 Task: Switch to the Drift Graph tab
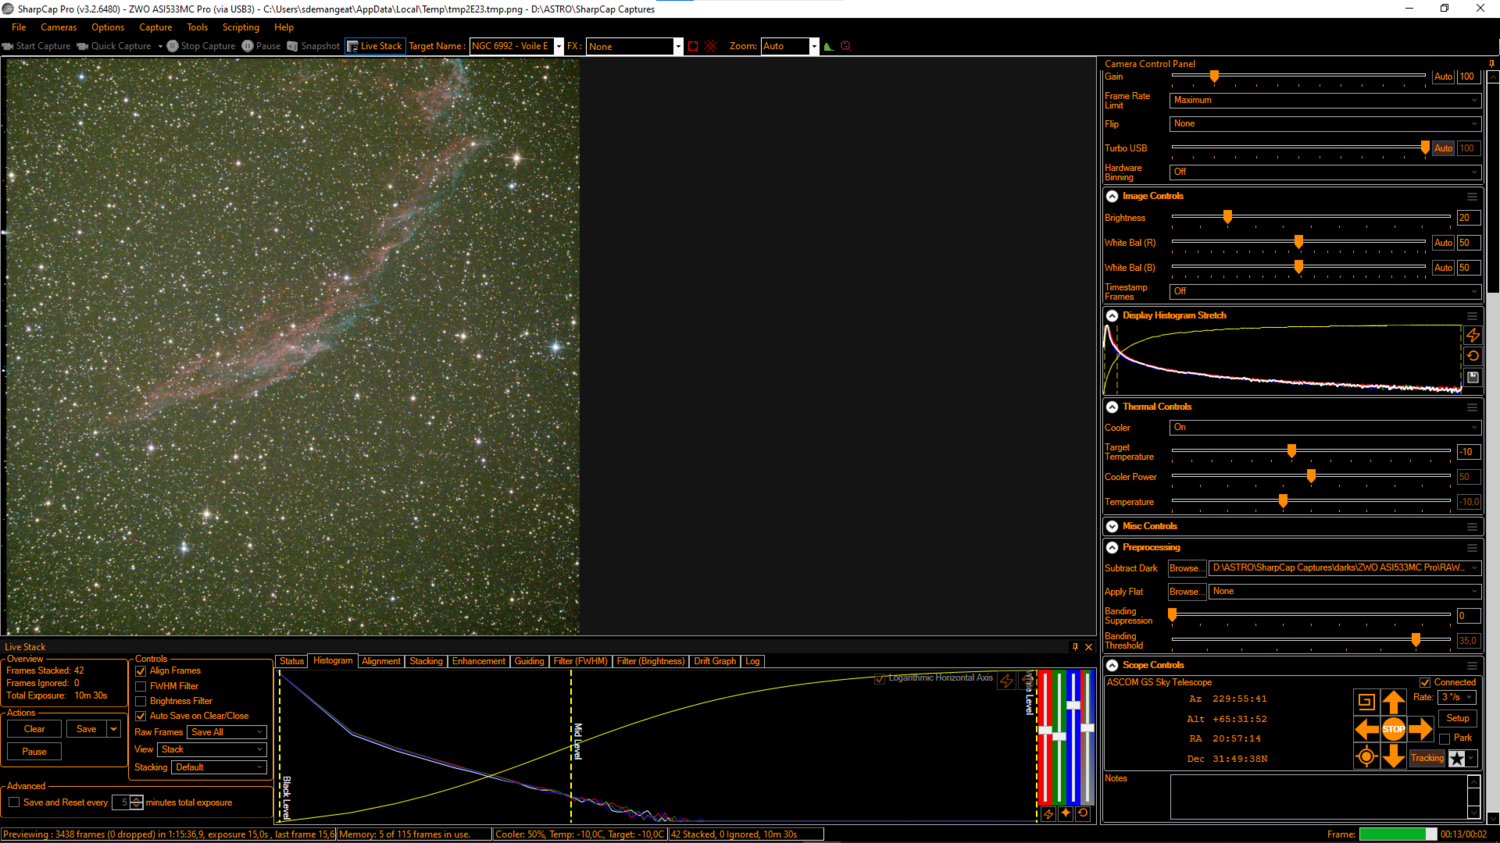click(714, 661)
